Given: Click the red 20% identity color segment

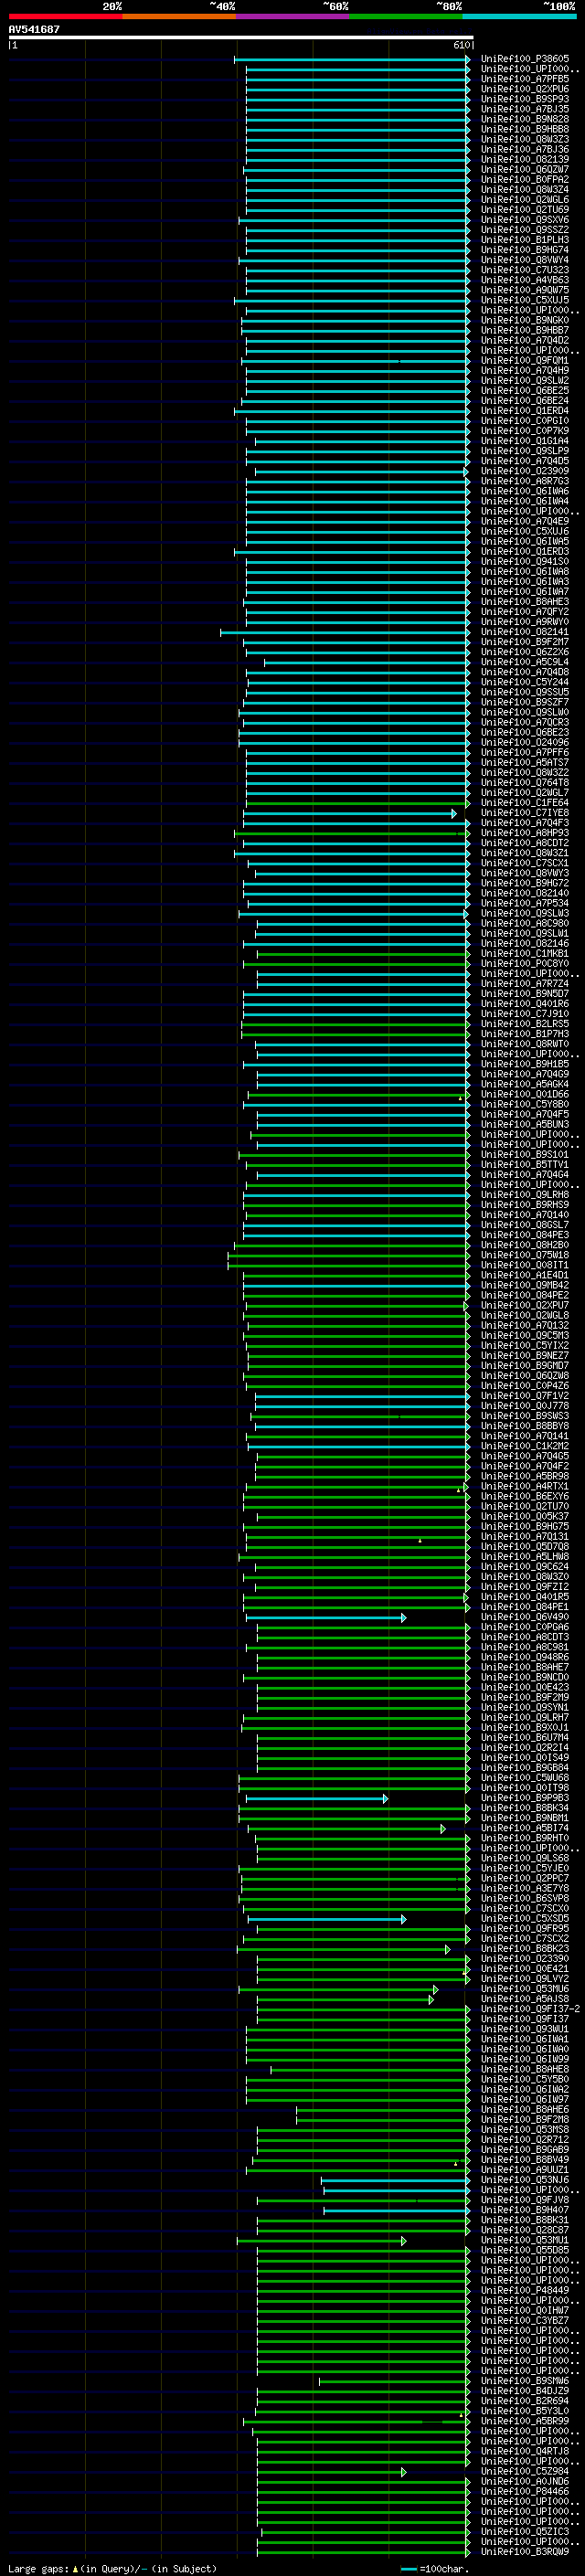Looking at the screenshot, I should 65,16.
